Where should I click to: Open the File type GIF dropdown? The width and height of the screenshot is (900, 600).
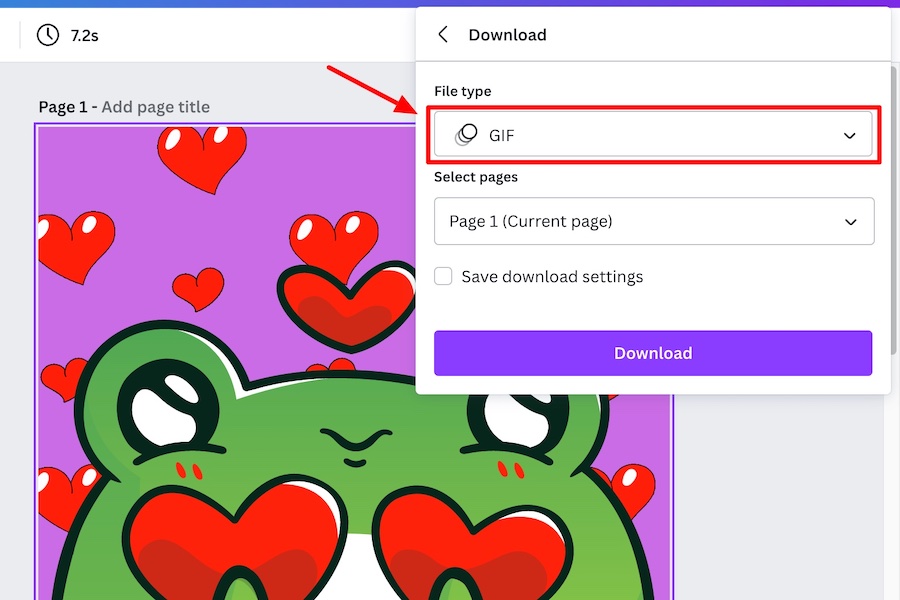coord(653,135)
